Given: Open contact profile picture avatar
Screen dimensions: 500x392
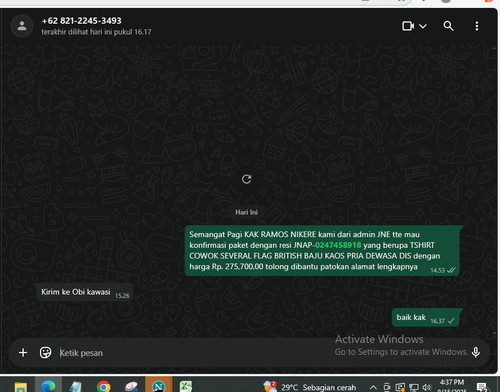Looking at the screenshot, I should (x=22, y=26).
